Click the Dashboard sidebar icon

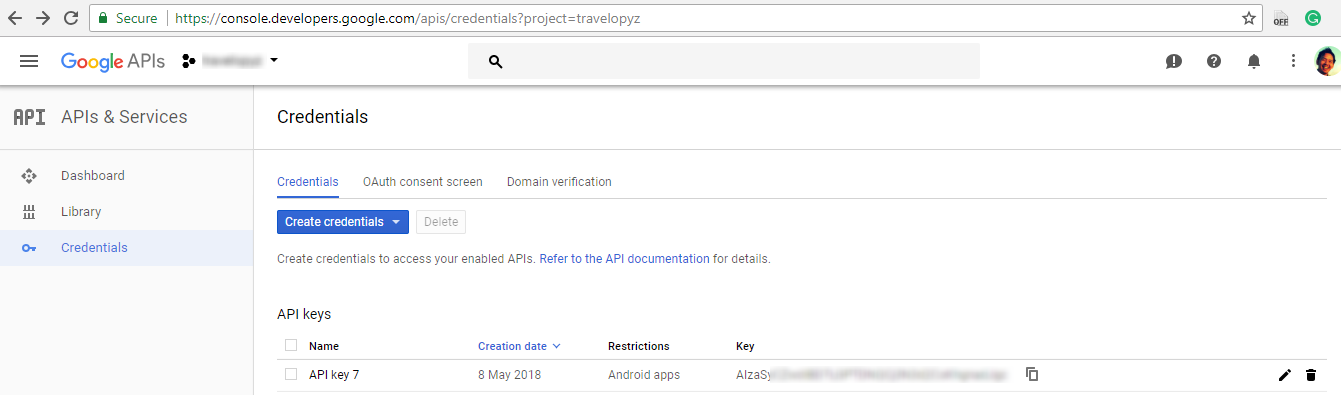[x=29, y=176]
